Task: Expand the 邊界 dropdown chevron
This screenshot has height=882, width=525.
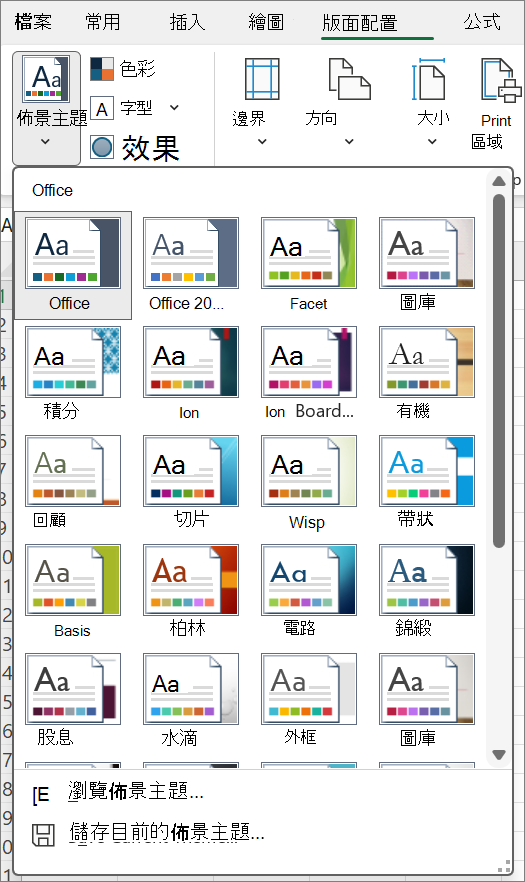Action: pyautogui.click(x=262, y=141)
